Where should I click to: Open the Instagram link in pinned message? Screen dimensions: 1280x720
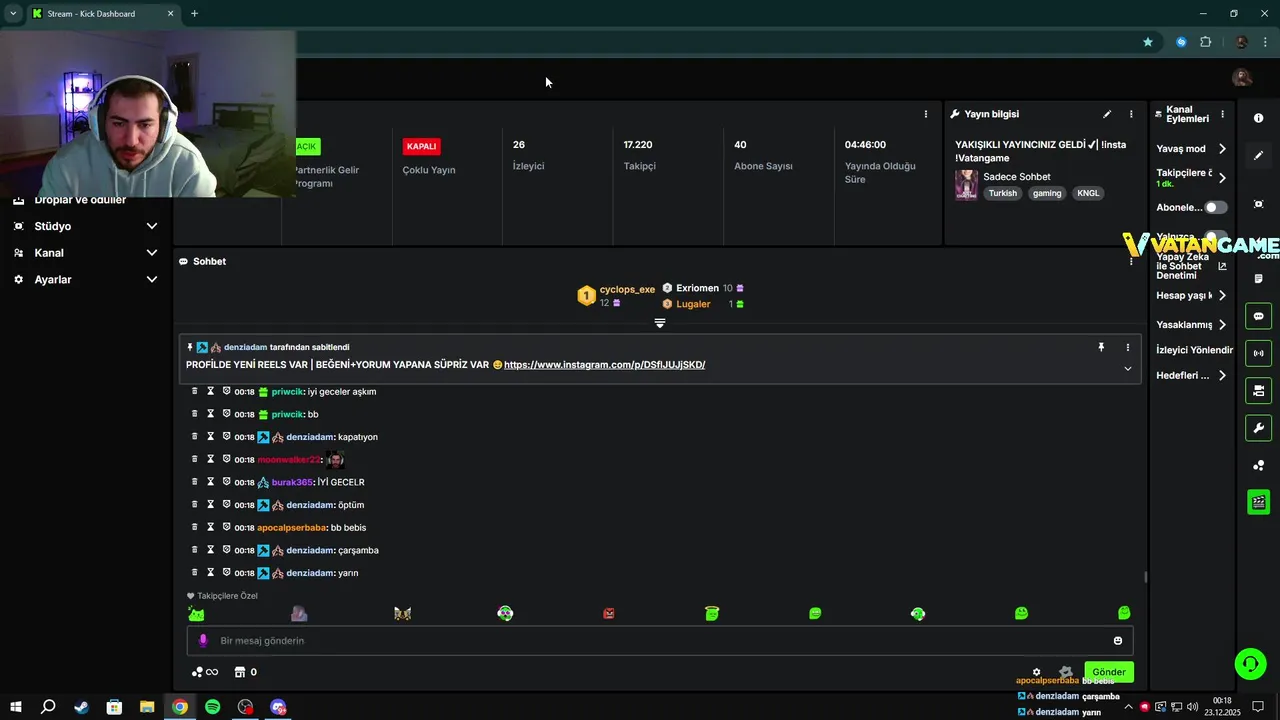pyautogui.click(x=604, y=365)
